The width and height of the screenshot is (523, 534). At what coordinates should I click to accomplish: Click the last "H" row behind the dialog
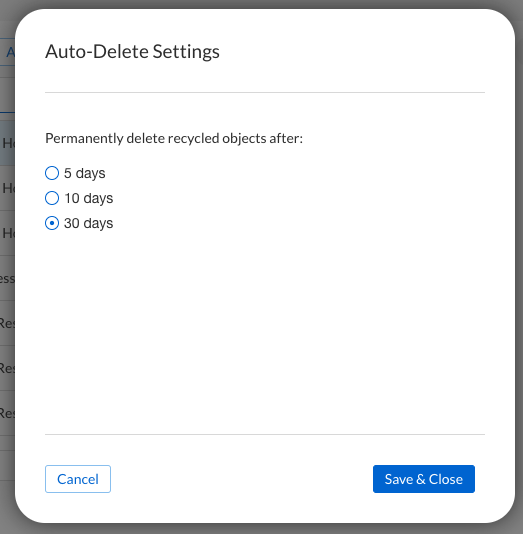(x=7, y=233)
